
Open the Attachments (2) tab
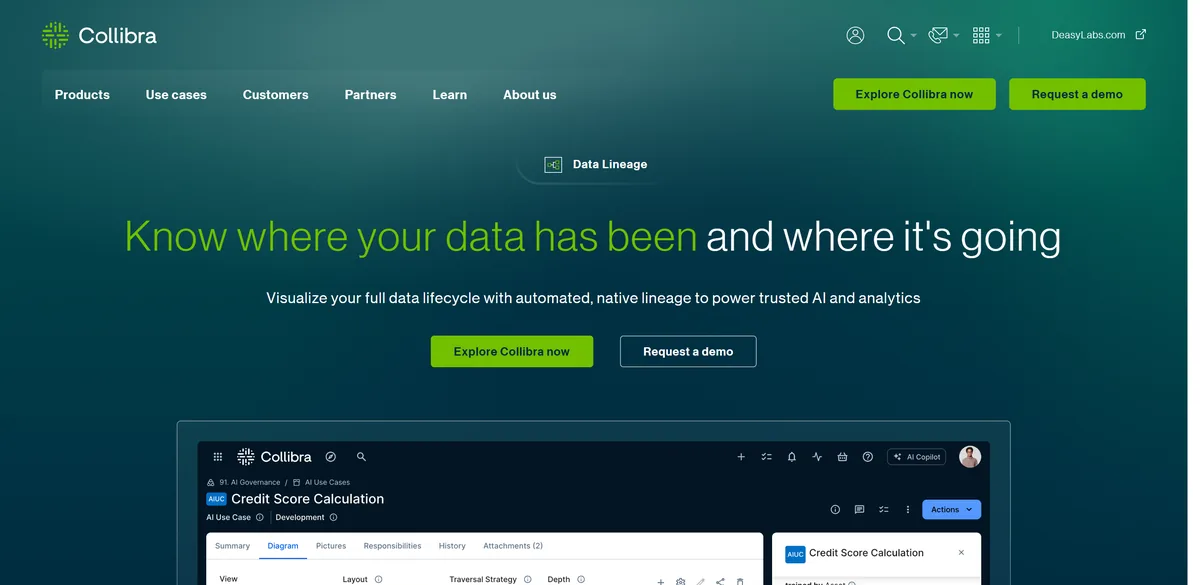513,546
